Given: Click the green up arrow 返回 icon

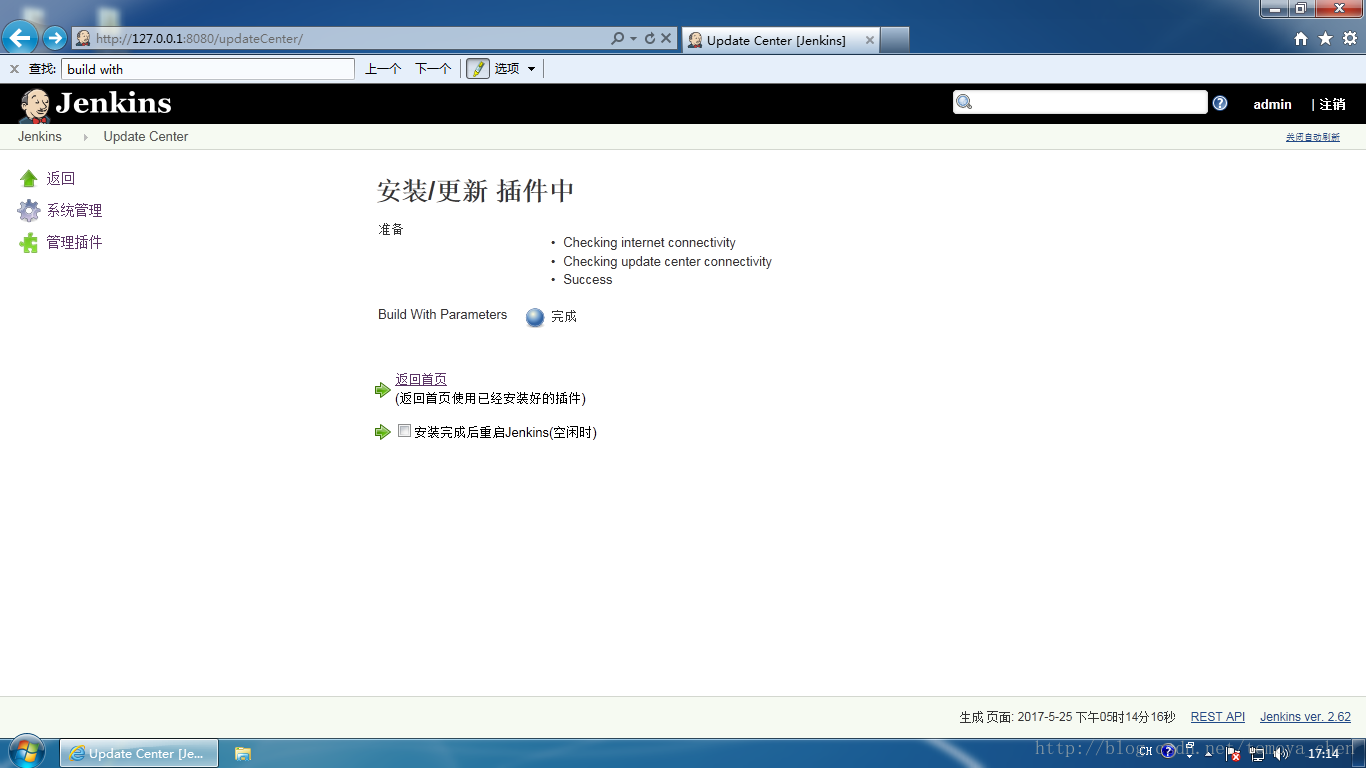Looking at the screenshot, I should point(29,178).
